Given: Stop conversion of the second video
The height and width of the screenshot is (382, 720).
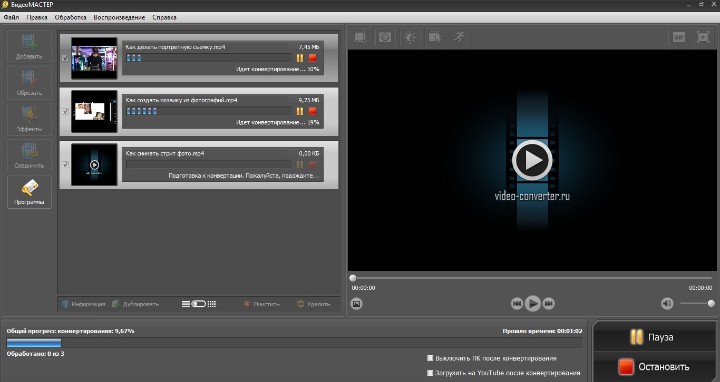Looking at the screenshot, I should 313,111.
